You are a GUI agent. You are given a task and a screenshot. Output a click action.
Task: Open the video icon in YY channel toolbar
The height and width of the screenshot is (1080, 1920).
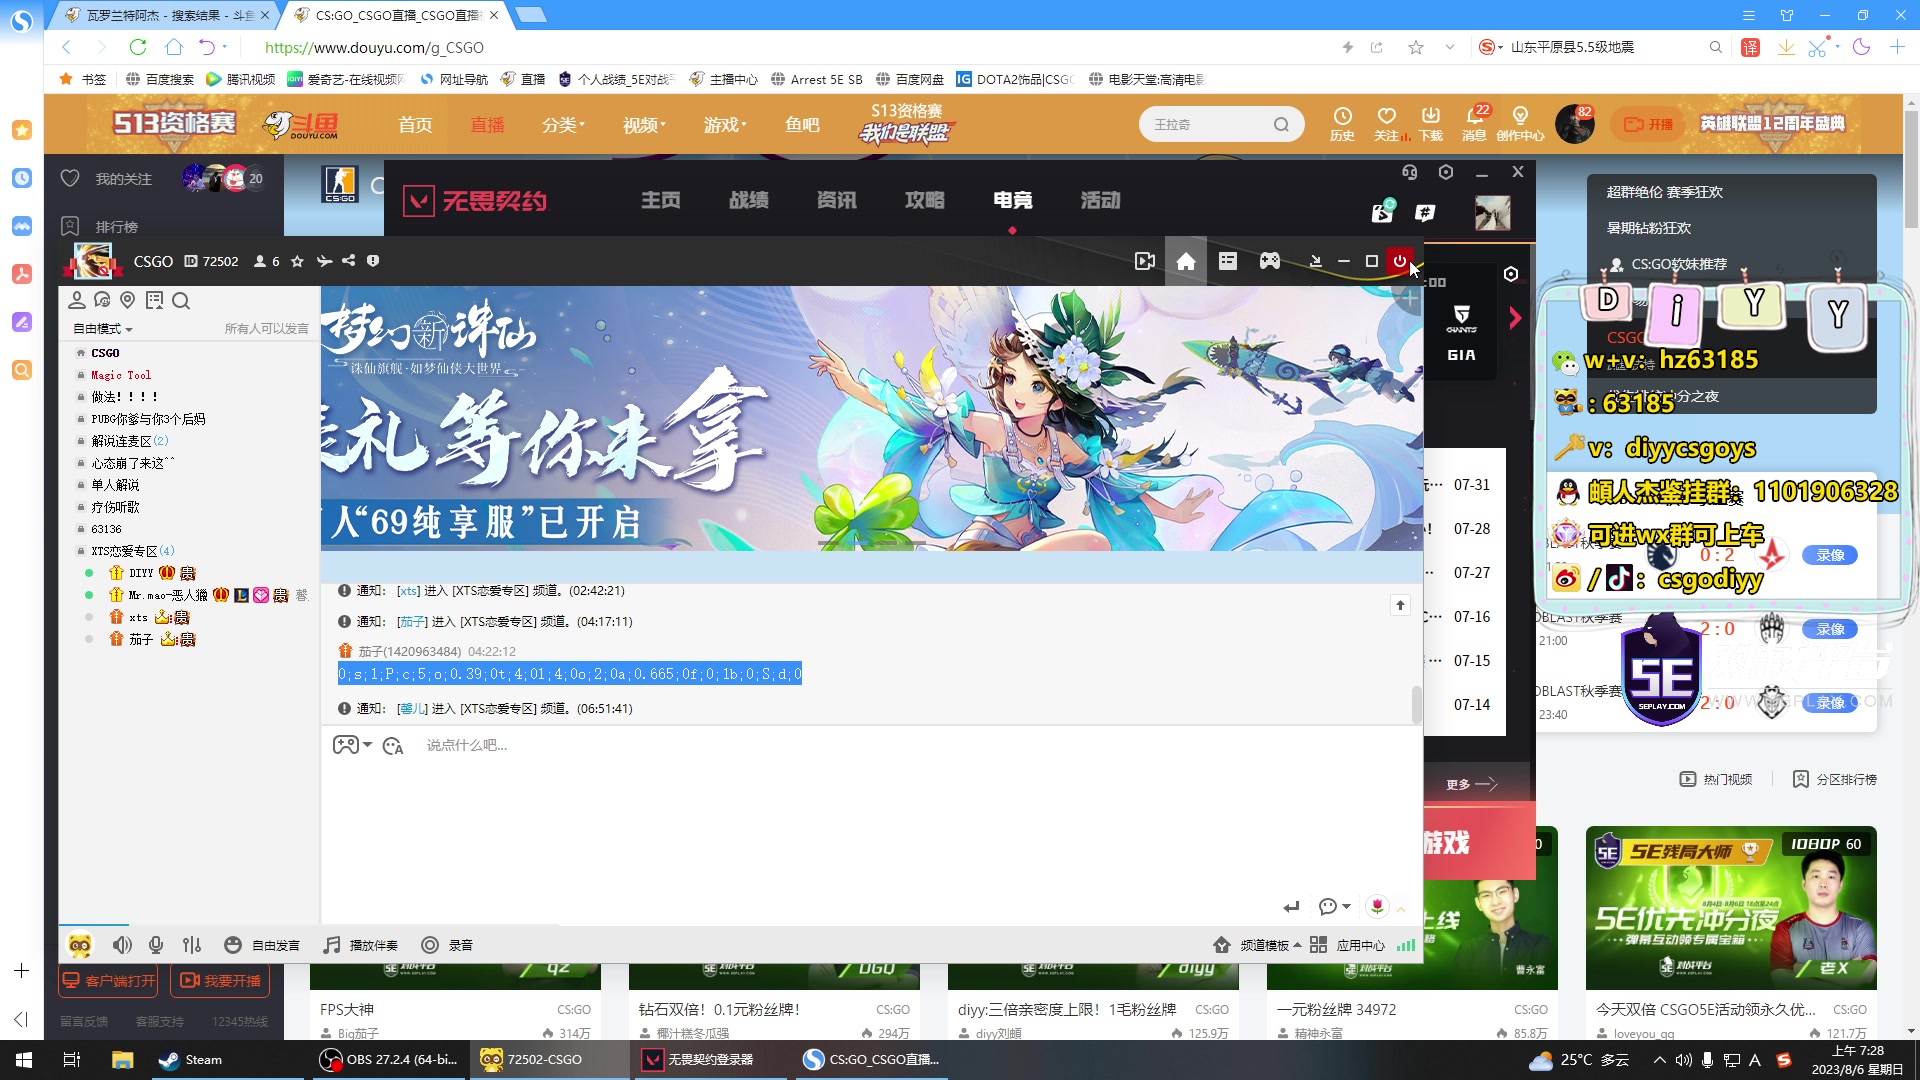coord(1145,261)
